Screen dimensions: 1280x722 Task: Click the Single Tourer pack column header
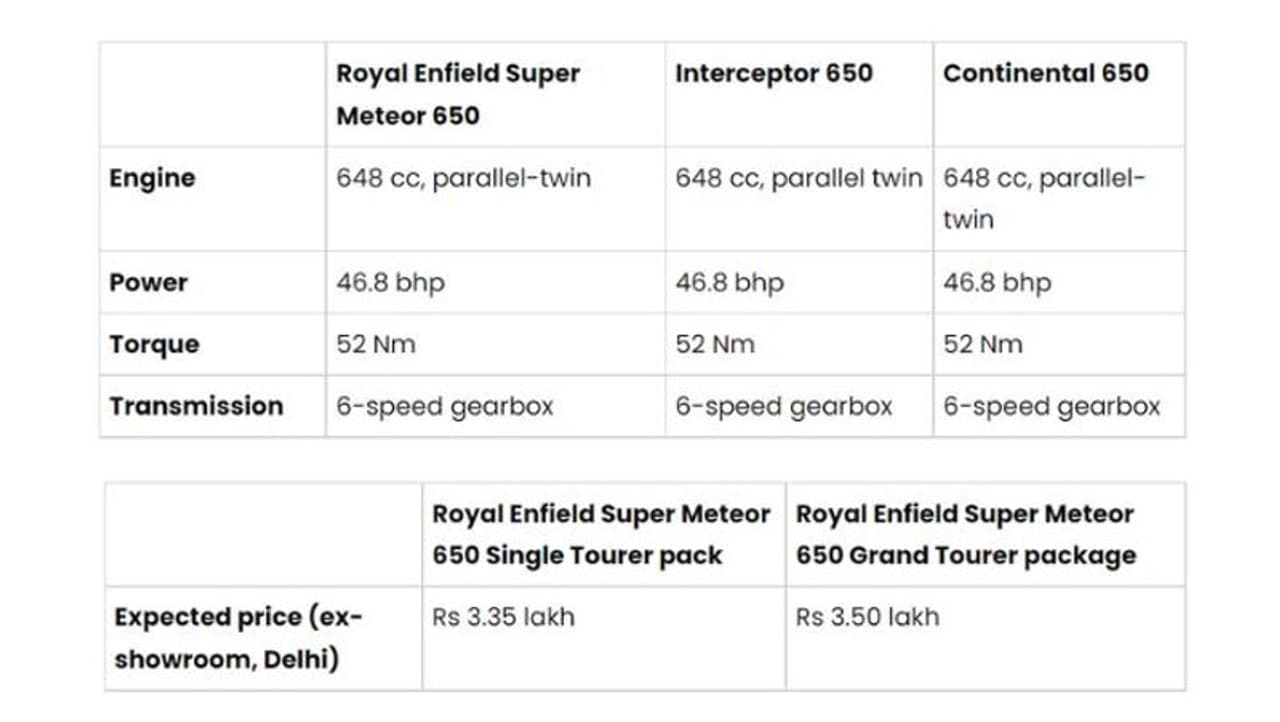tap(600, 535)
